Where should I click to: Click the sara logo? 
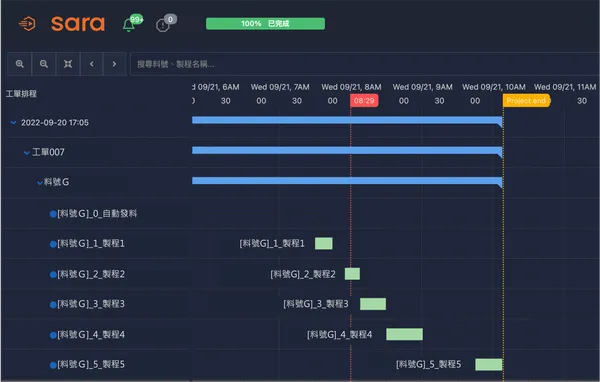[x=78, y=24]
